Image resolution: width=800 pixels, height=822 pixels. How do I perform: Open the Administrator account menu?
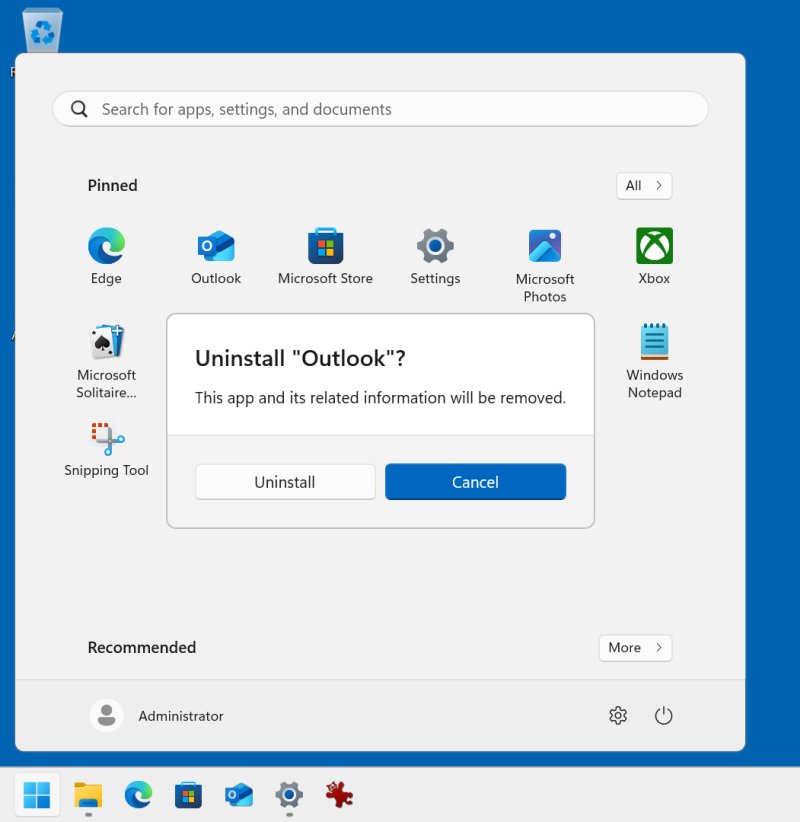tap(157, 715)
